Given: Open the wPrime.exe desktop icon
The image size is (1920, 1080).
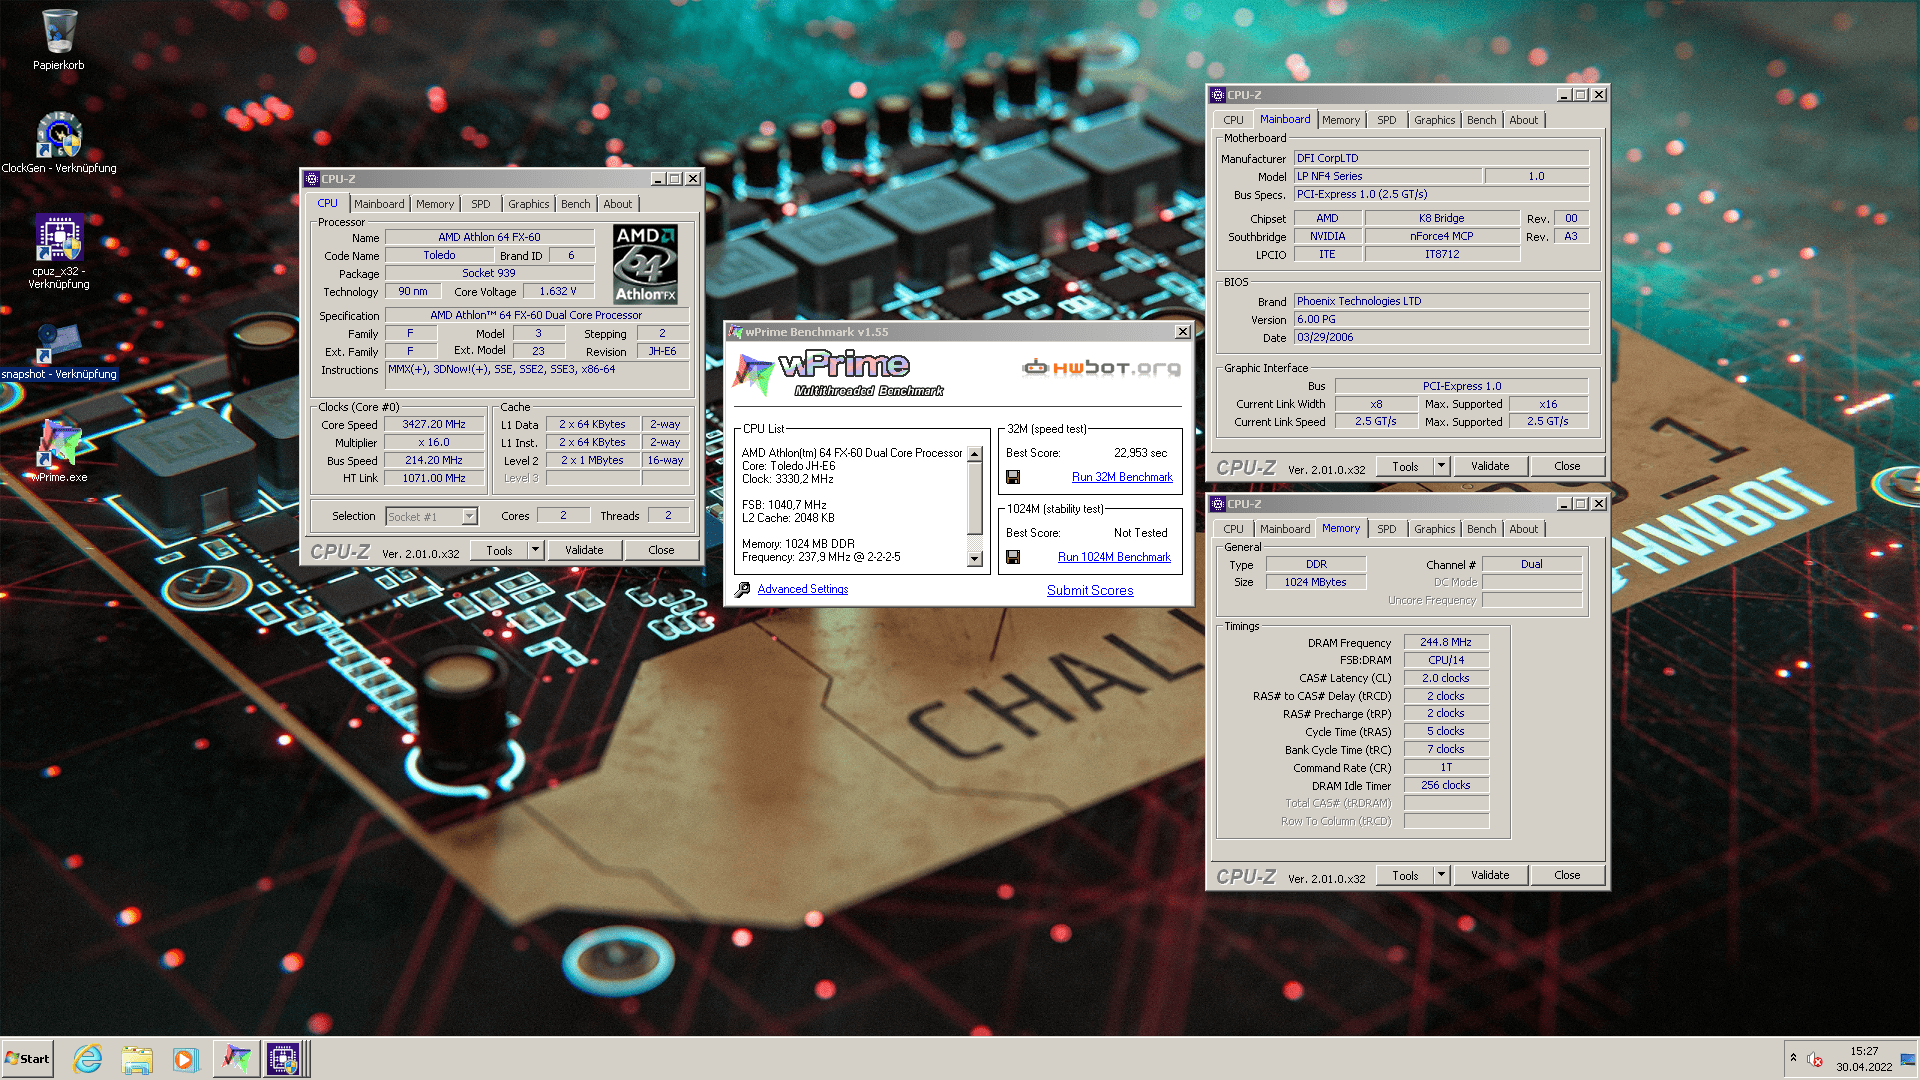Looking at the screenshot, I should 59,450.
